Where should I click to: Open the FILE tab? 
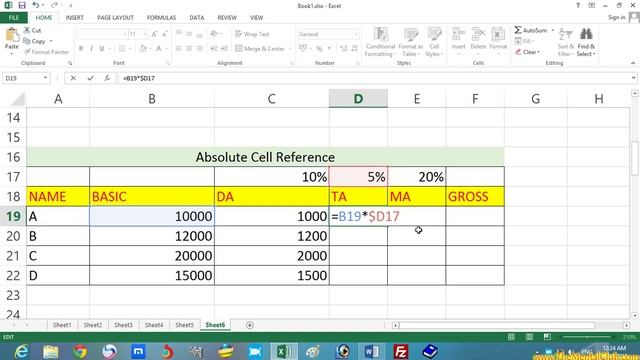13,18
